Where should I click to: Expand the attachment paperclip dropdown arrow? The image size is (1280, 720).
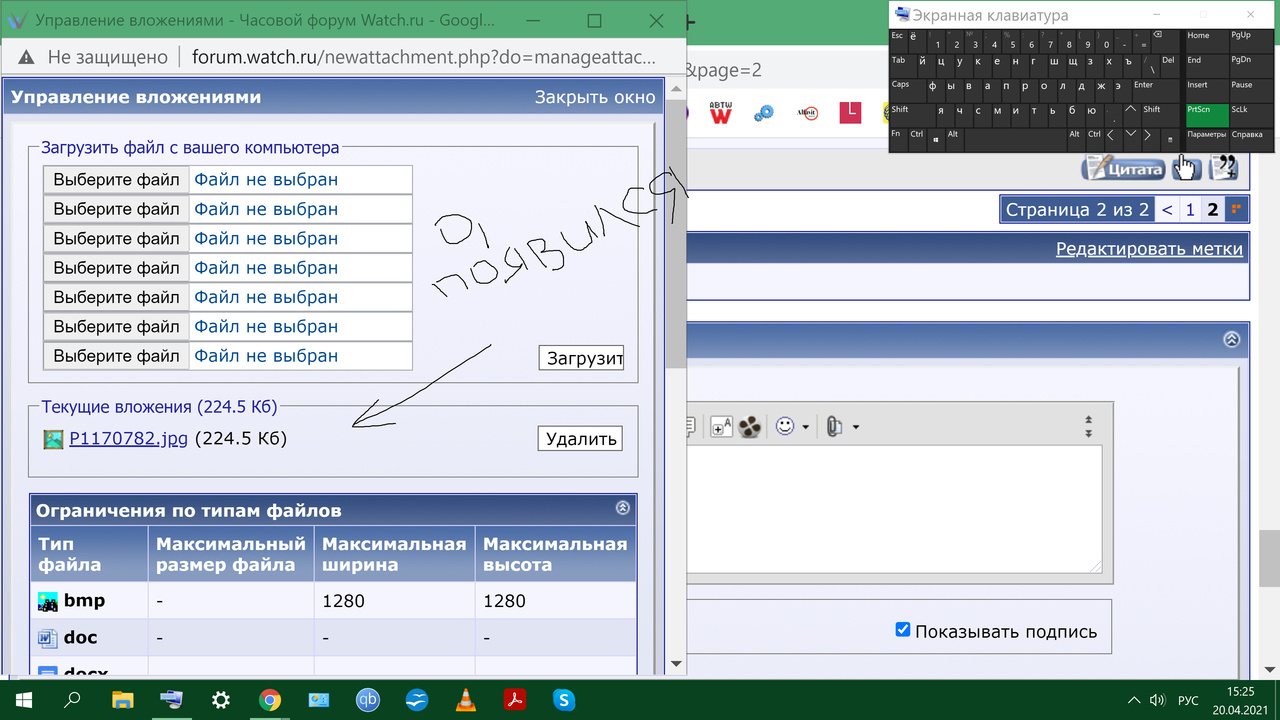pos(855,427)
